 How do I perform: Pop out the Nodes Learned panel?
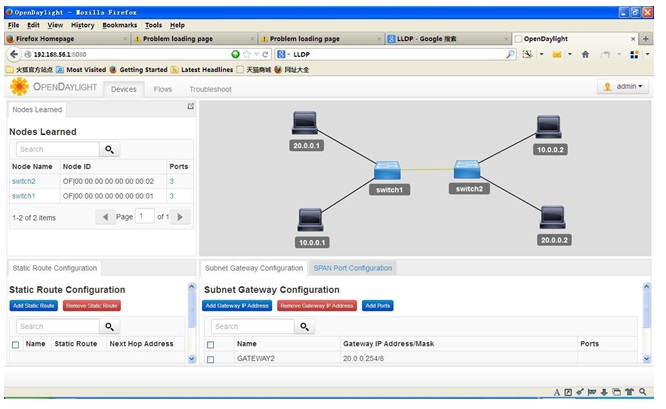point(191,106)
